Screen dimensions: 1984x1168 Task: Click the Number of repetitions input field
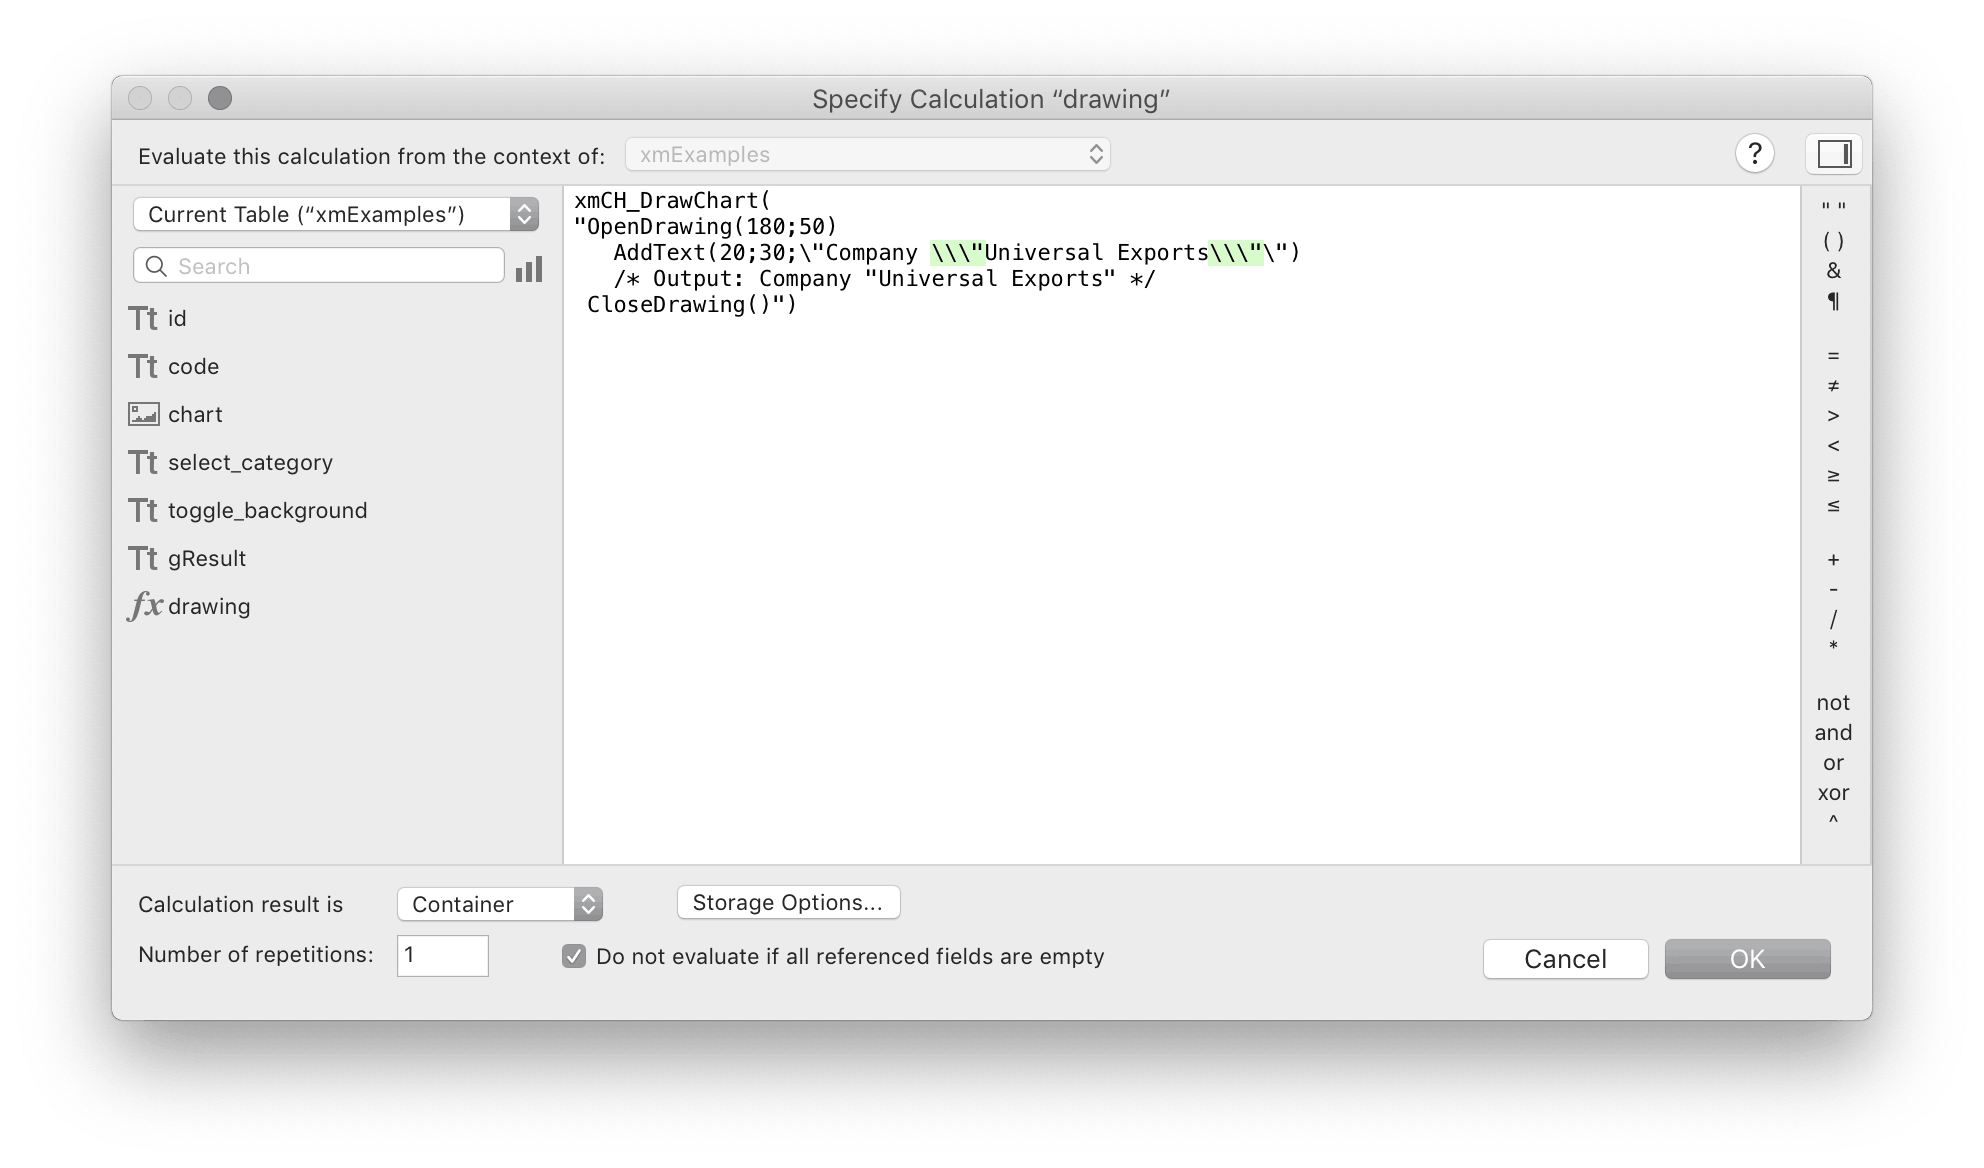coord(442,956)
